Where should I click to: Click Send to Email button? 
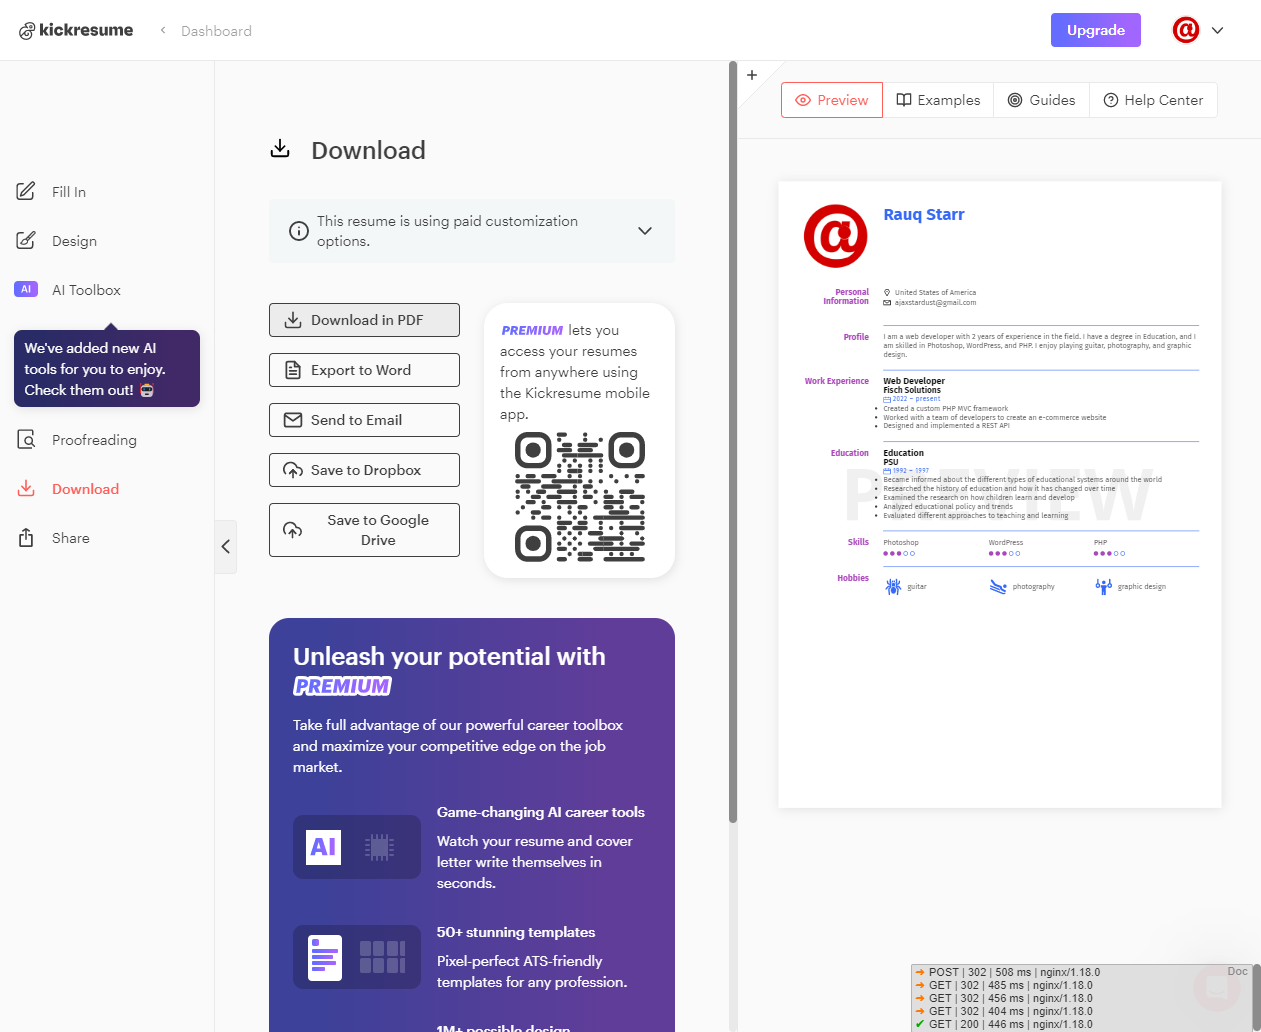click(364, 420)
